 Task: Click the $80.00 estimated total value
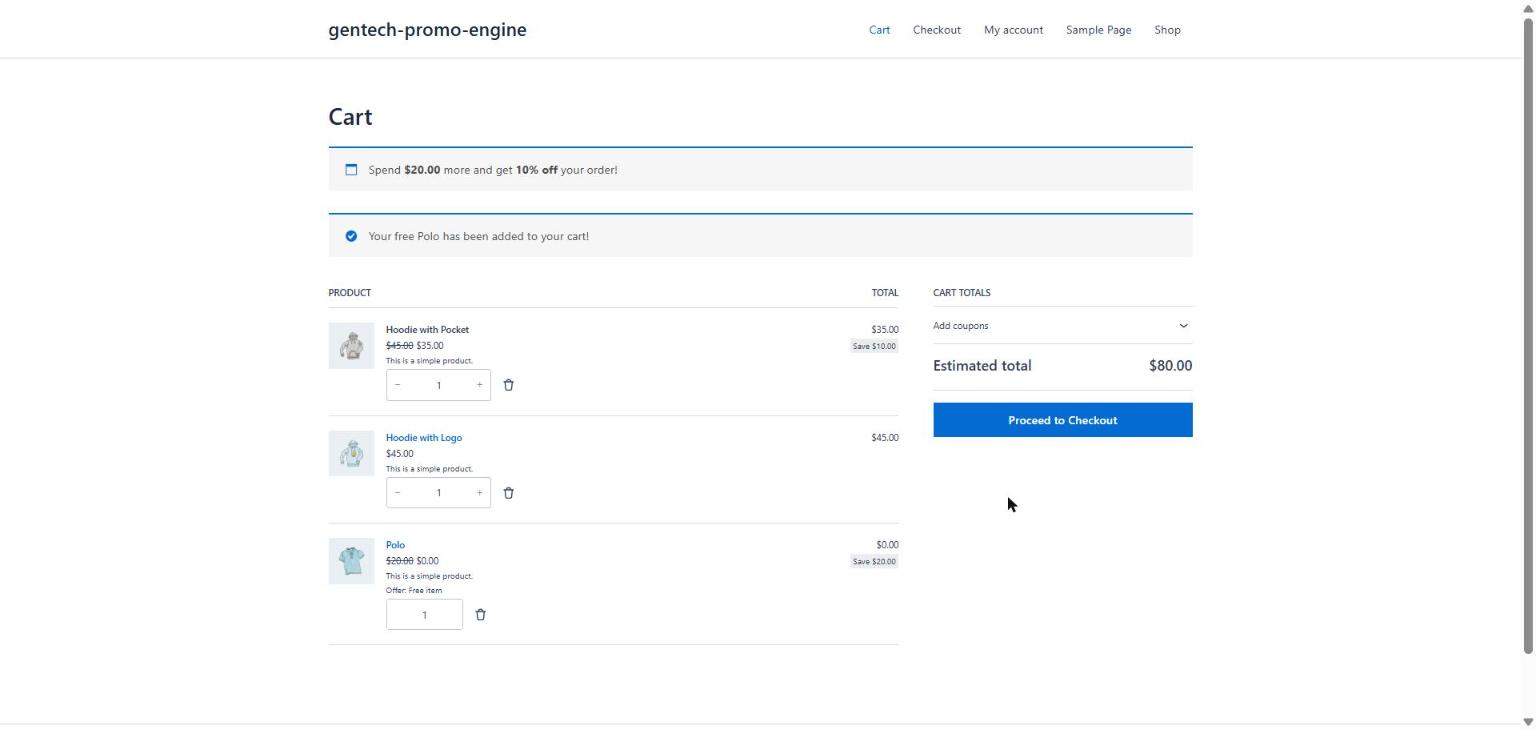1170,366
